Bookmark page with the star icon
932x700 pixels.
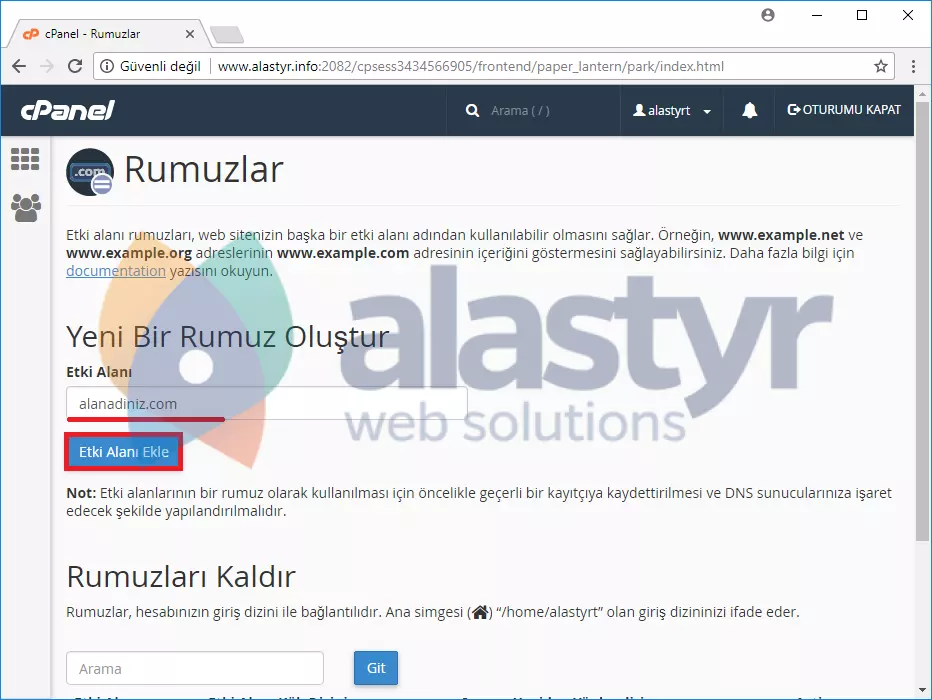click(x=881, y=66)
